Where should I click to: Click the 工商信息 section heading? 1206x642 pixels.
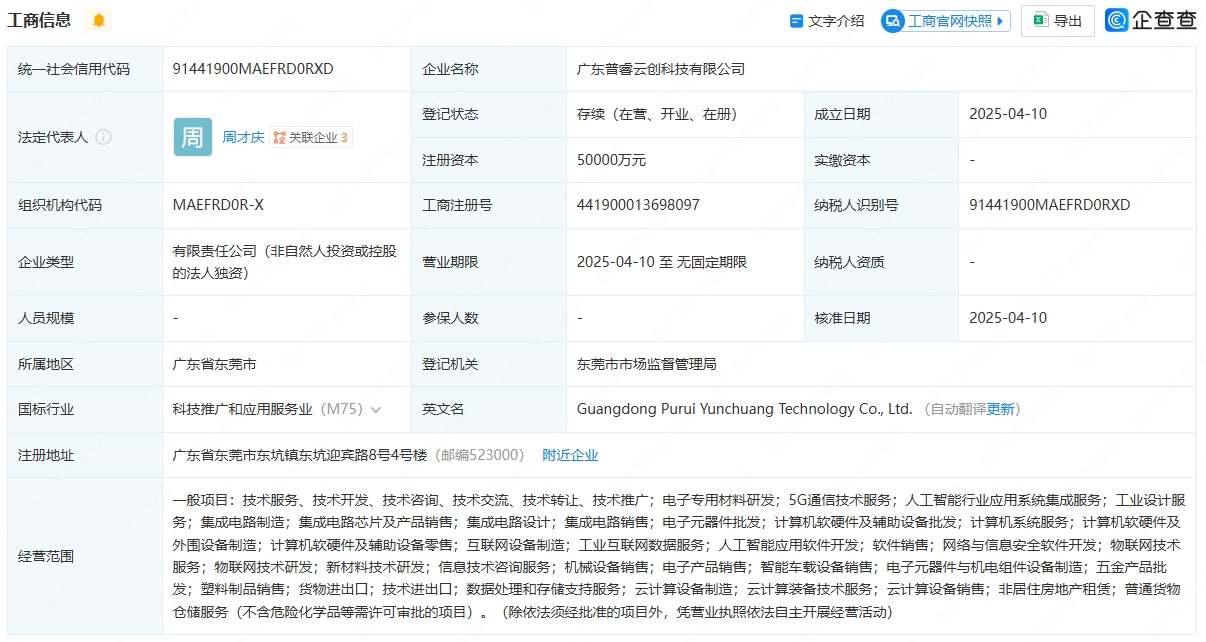(39, 20)
